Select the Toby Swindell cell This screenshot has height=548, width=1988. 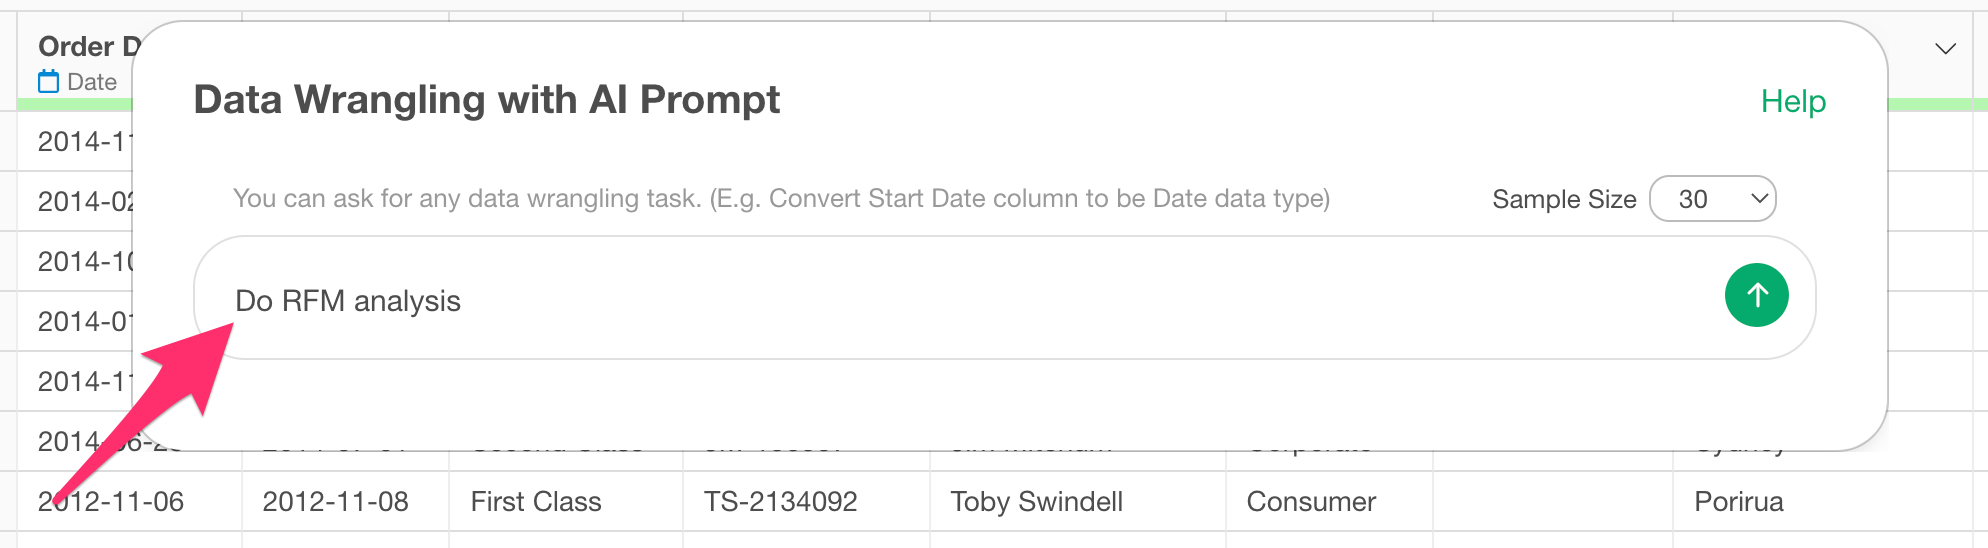(1036, 502)
